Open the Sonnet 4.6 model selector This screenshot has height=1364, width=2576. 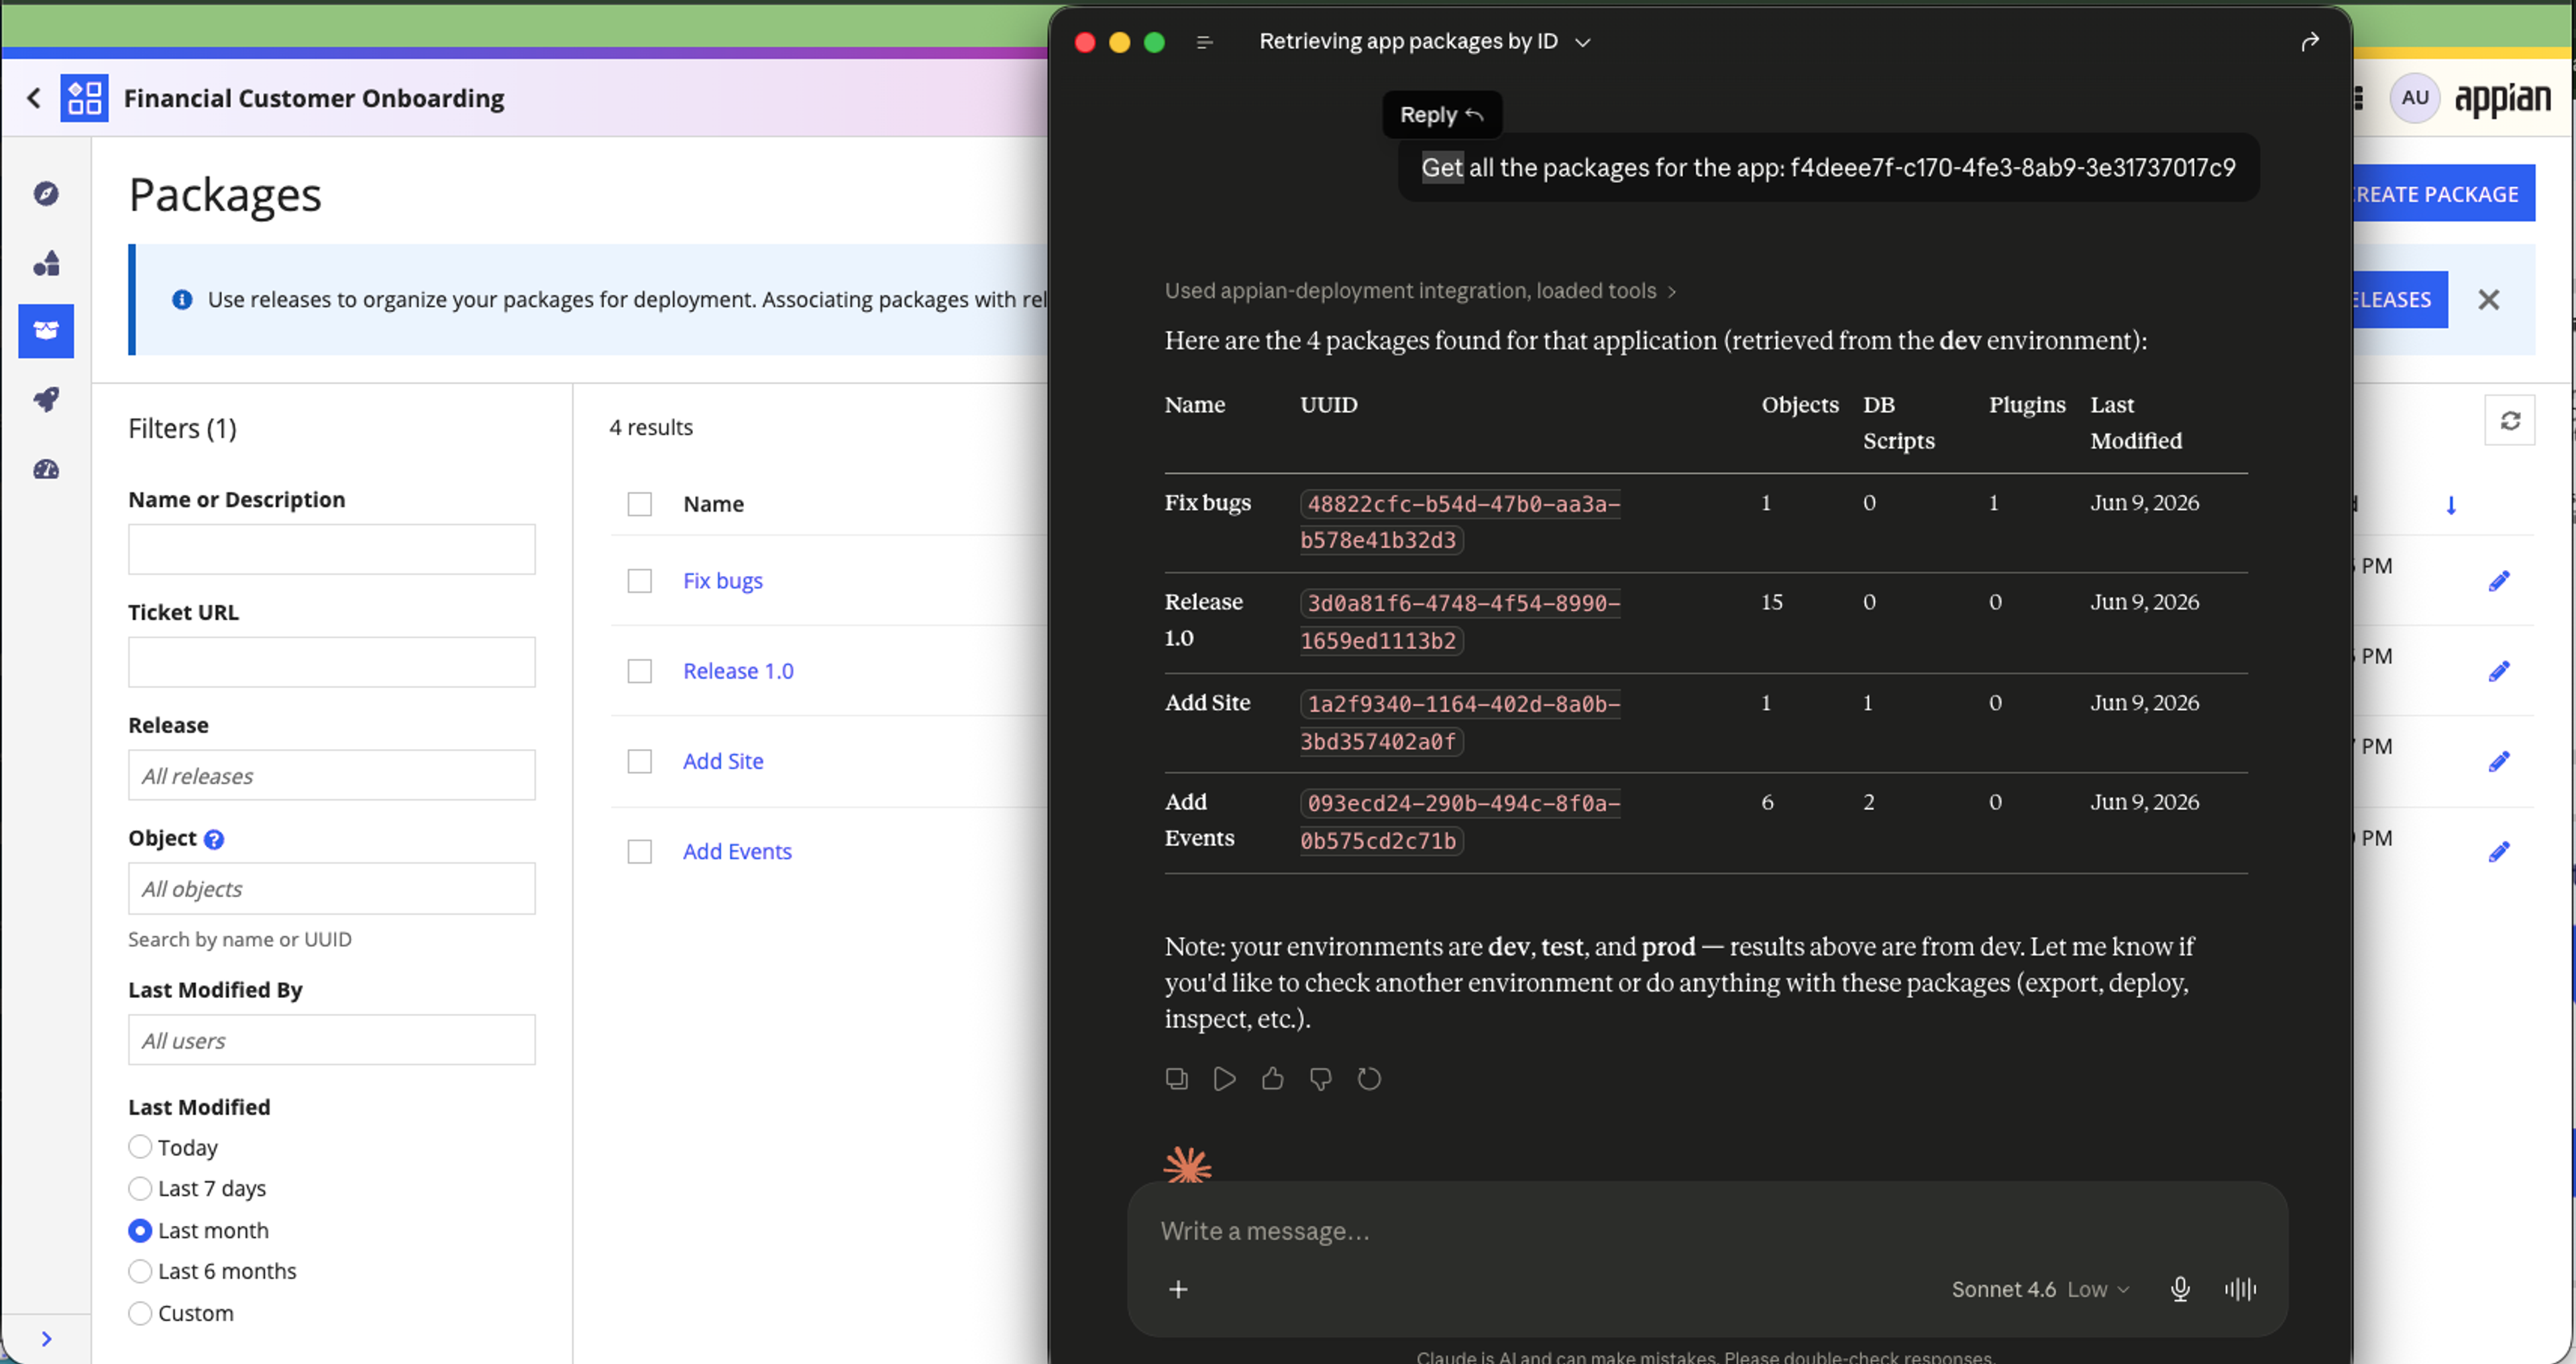point(2039,1290)
